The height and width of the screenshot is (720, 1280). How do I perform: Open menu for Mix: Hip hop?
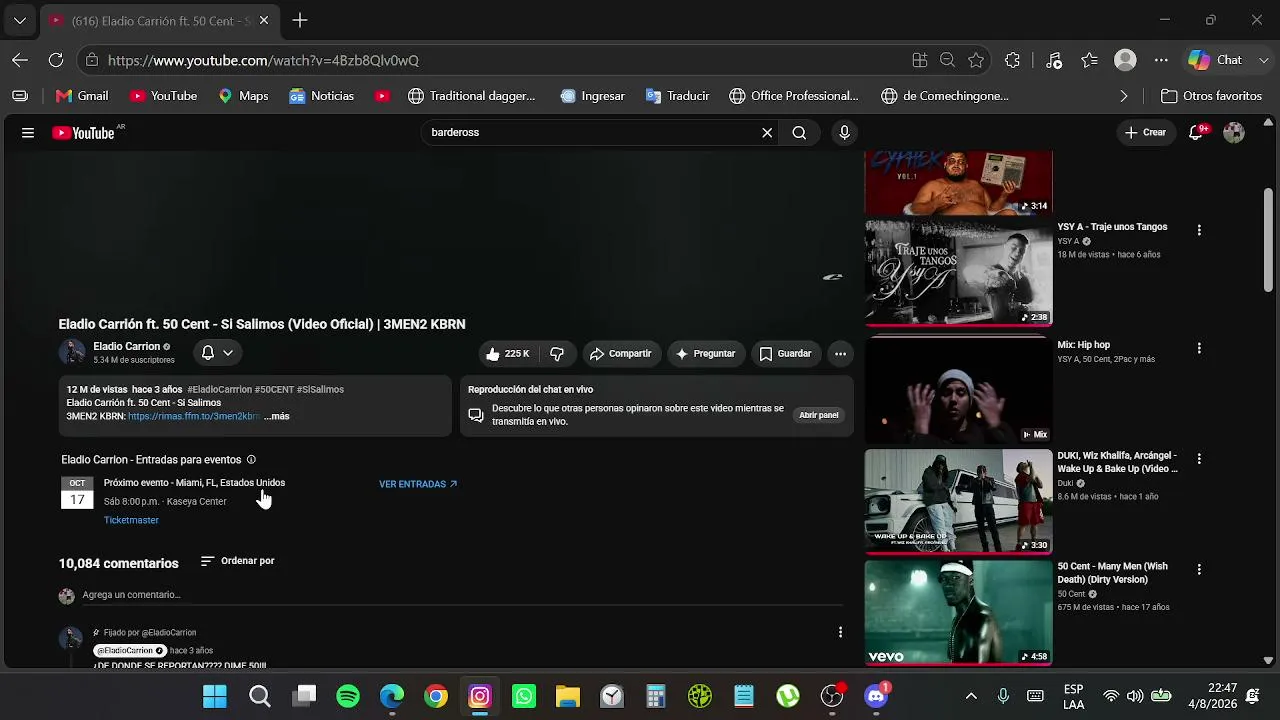pyautogui.click(x=1199, y=348)
